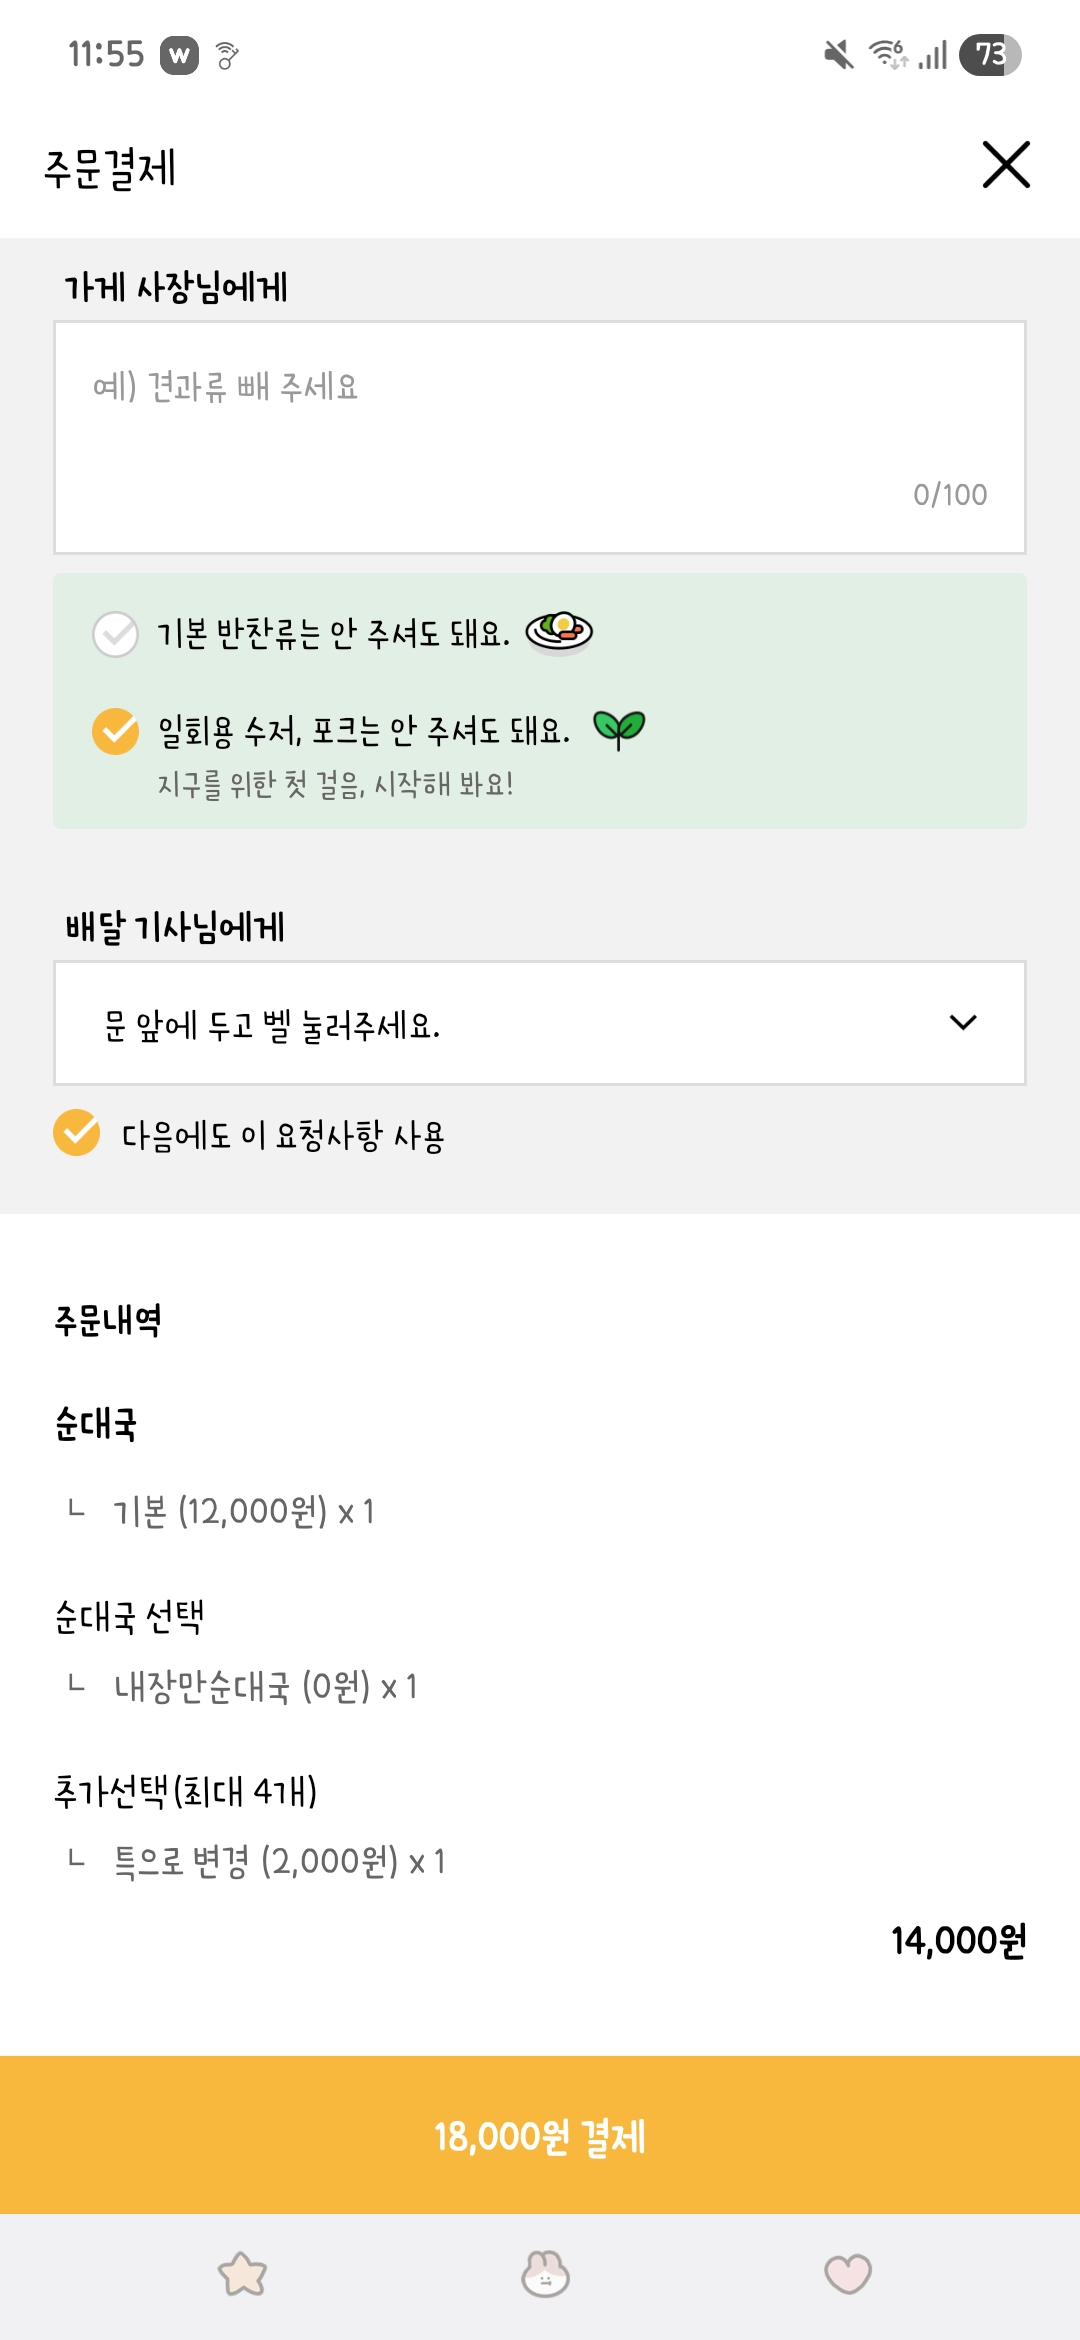Image resolution: width=1080 pixels, height=2340 pixels.
Task: Tap the star icon in bottom bar
Action: (243, 2275)
